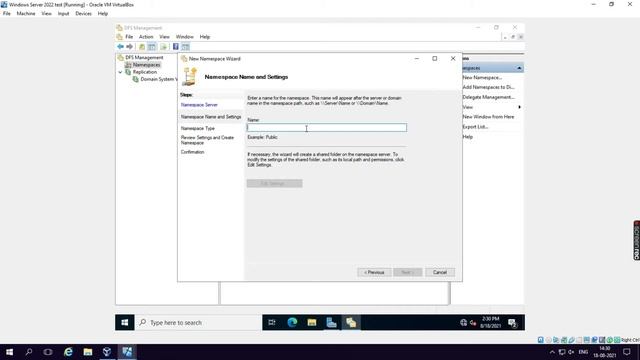Open the host Action Center icon

[627, 352]
